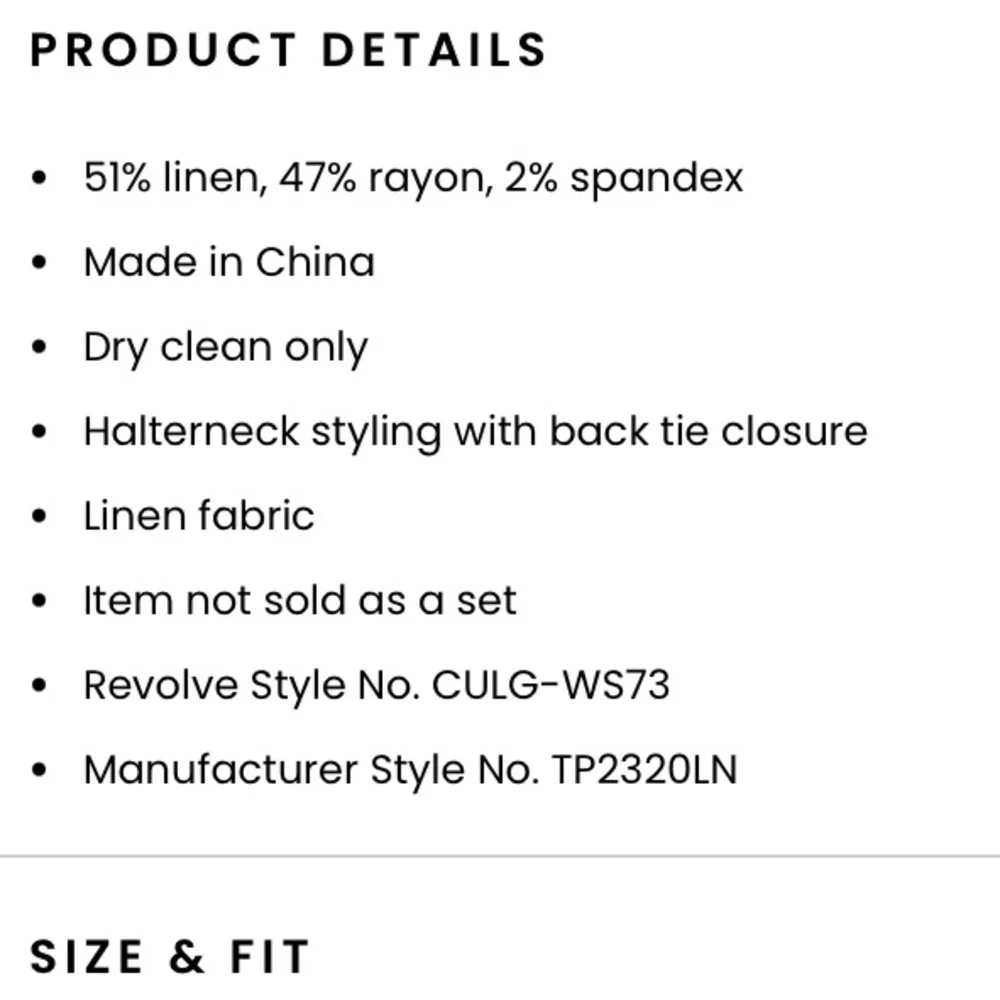The width and height of the screenshot is (1000, 1000).
Task: Click Manufacturer Style No. TP2320LN
Action: (410, 770)
